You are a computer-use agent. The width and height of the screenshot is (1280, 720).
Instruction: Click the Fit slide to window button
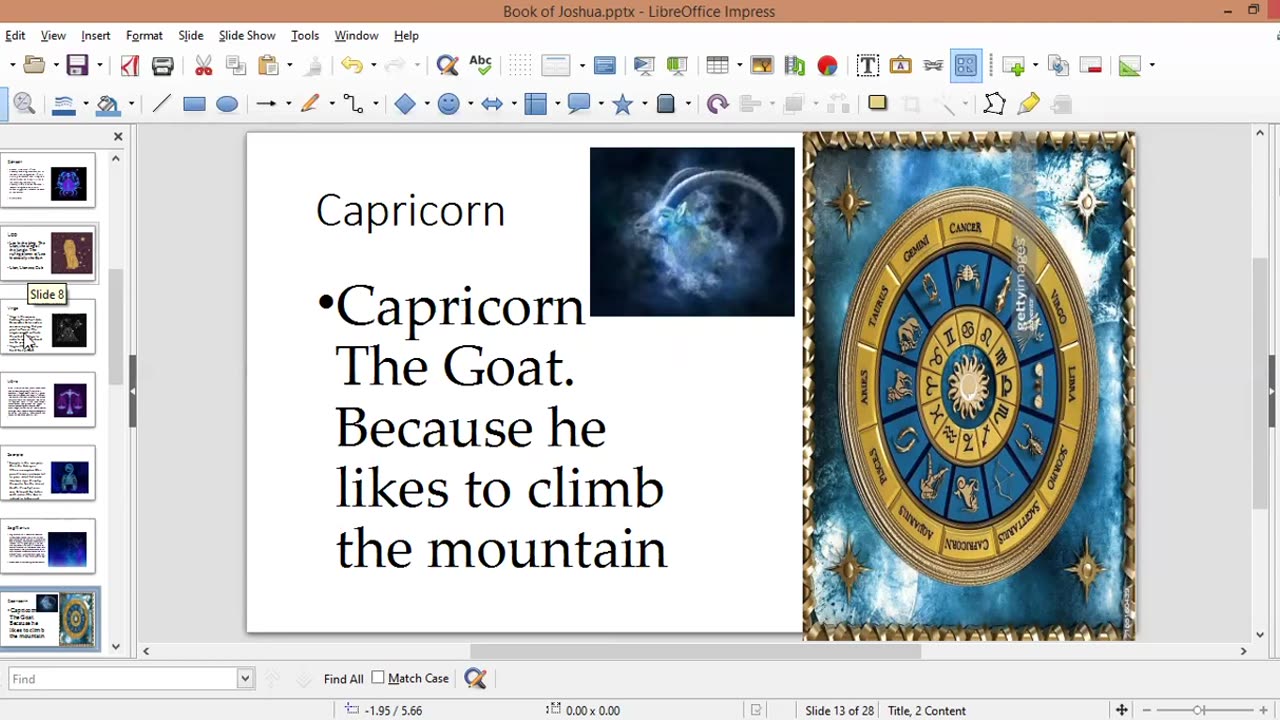pos(1122,710)
